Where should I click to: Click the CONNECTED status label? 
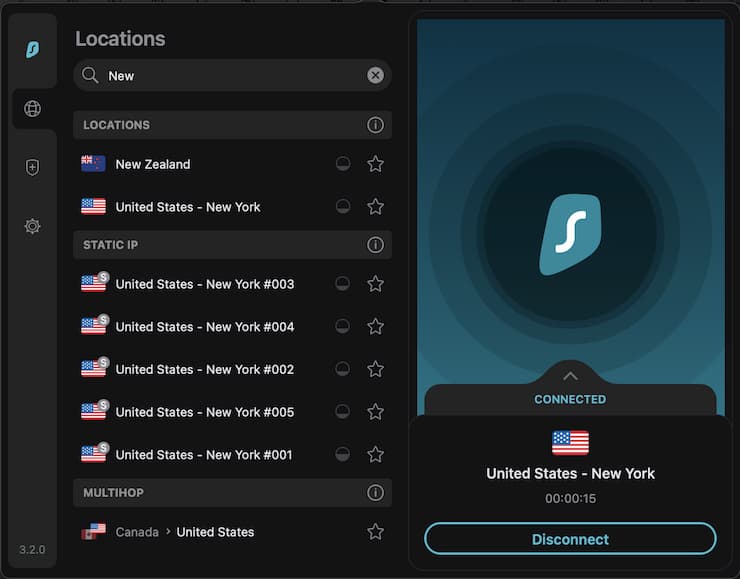pos(570,399)
